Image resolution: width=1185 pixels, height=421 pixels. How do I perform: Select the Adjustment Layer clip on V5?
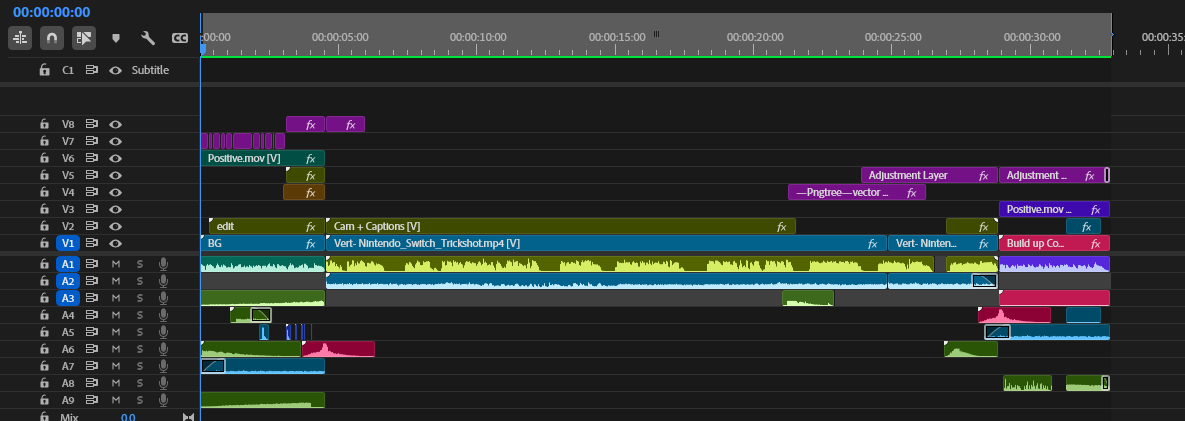click(x=930, y=175)
